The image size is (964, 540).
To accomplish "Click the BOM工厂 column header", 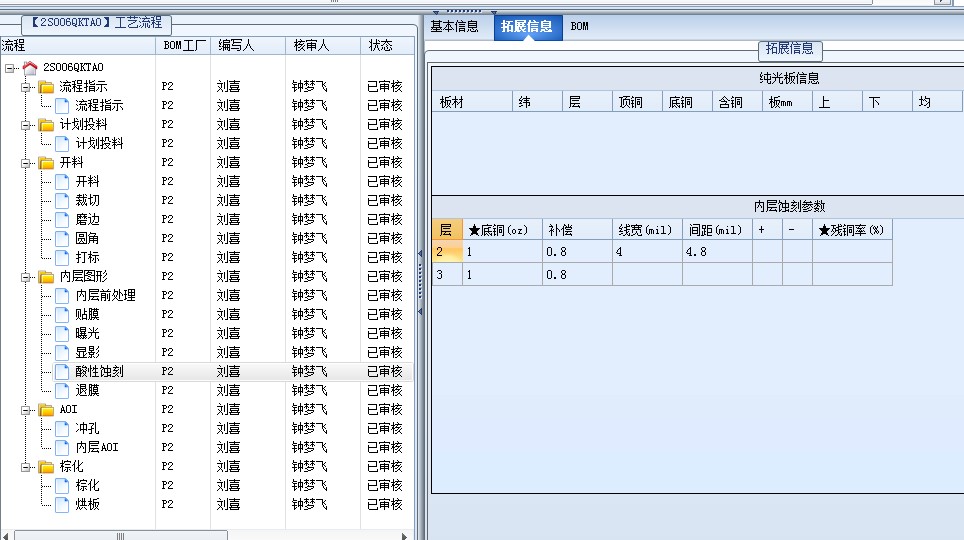I will [183, 46].
